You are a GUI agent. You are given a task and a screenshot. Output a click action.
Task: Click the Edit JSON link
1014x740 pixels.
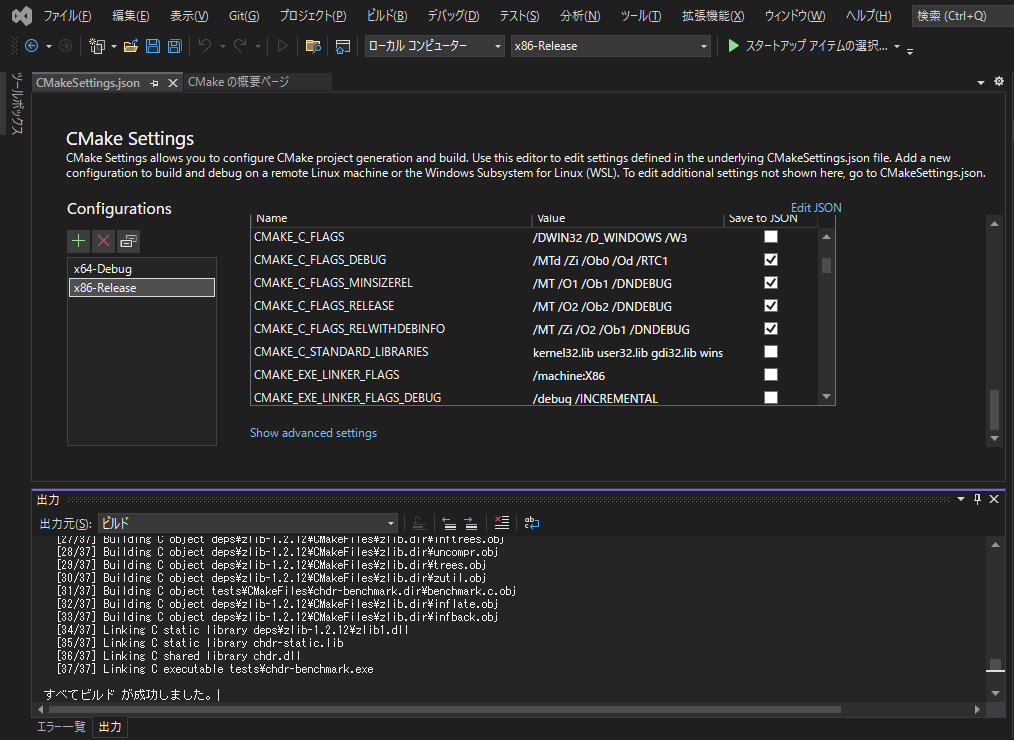816,208
